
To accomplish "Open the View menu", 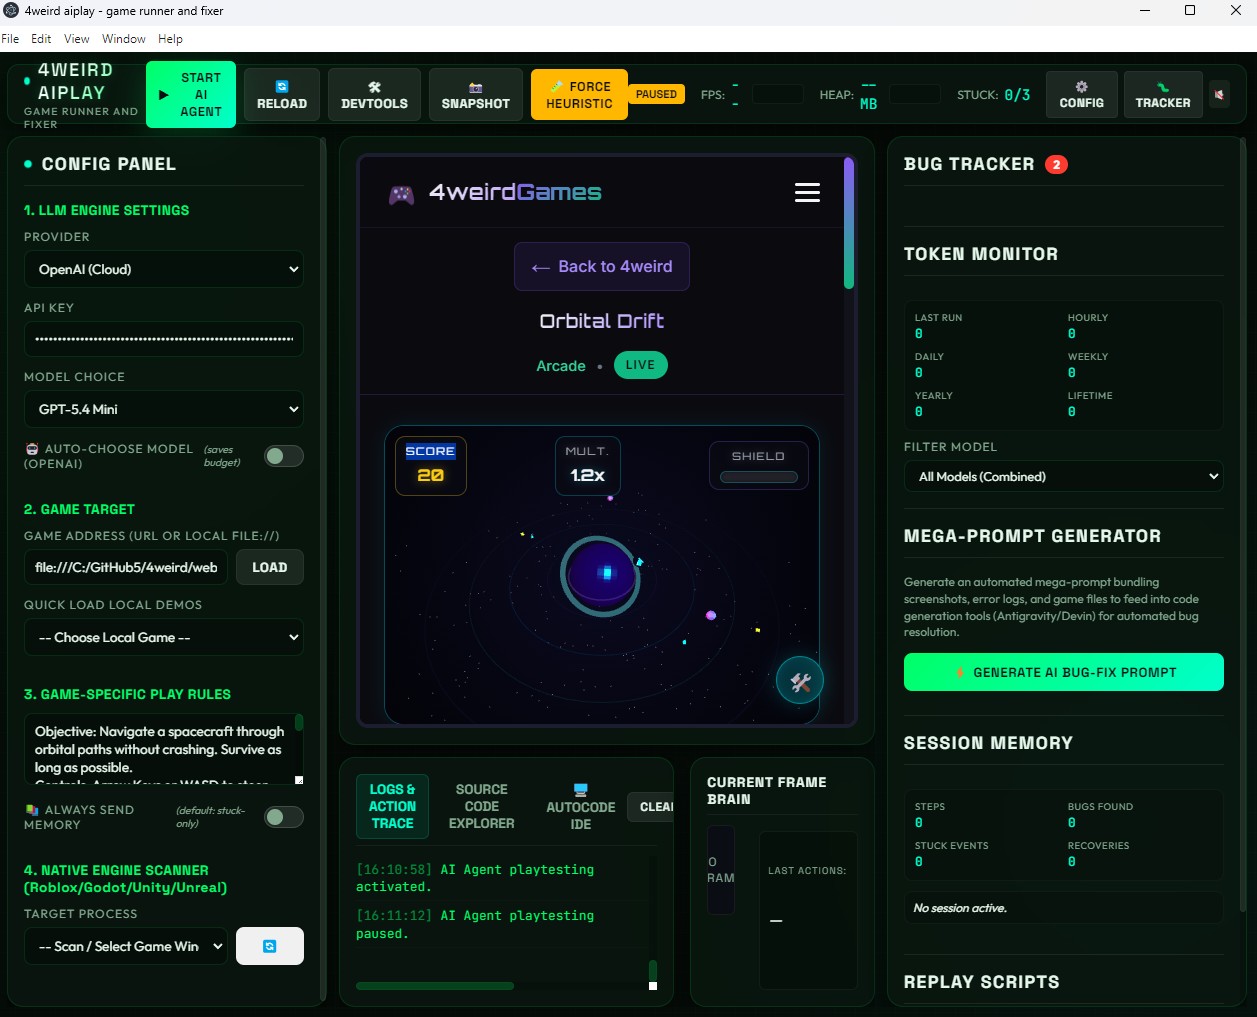I will pyautogui.click(x=77, y=39).
